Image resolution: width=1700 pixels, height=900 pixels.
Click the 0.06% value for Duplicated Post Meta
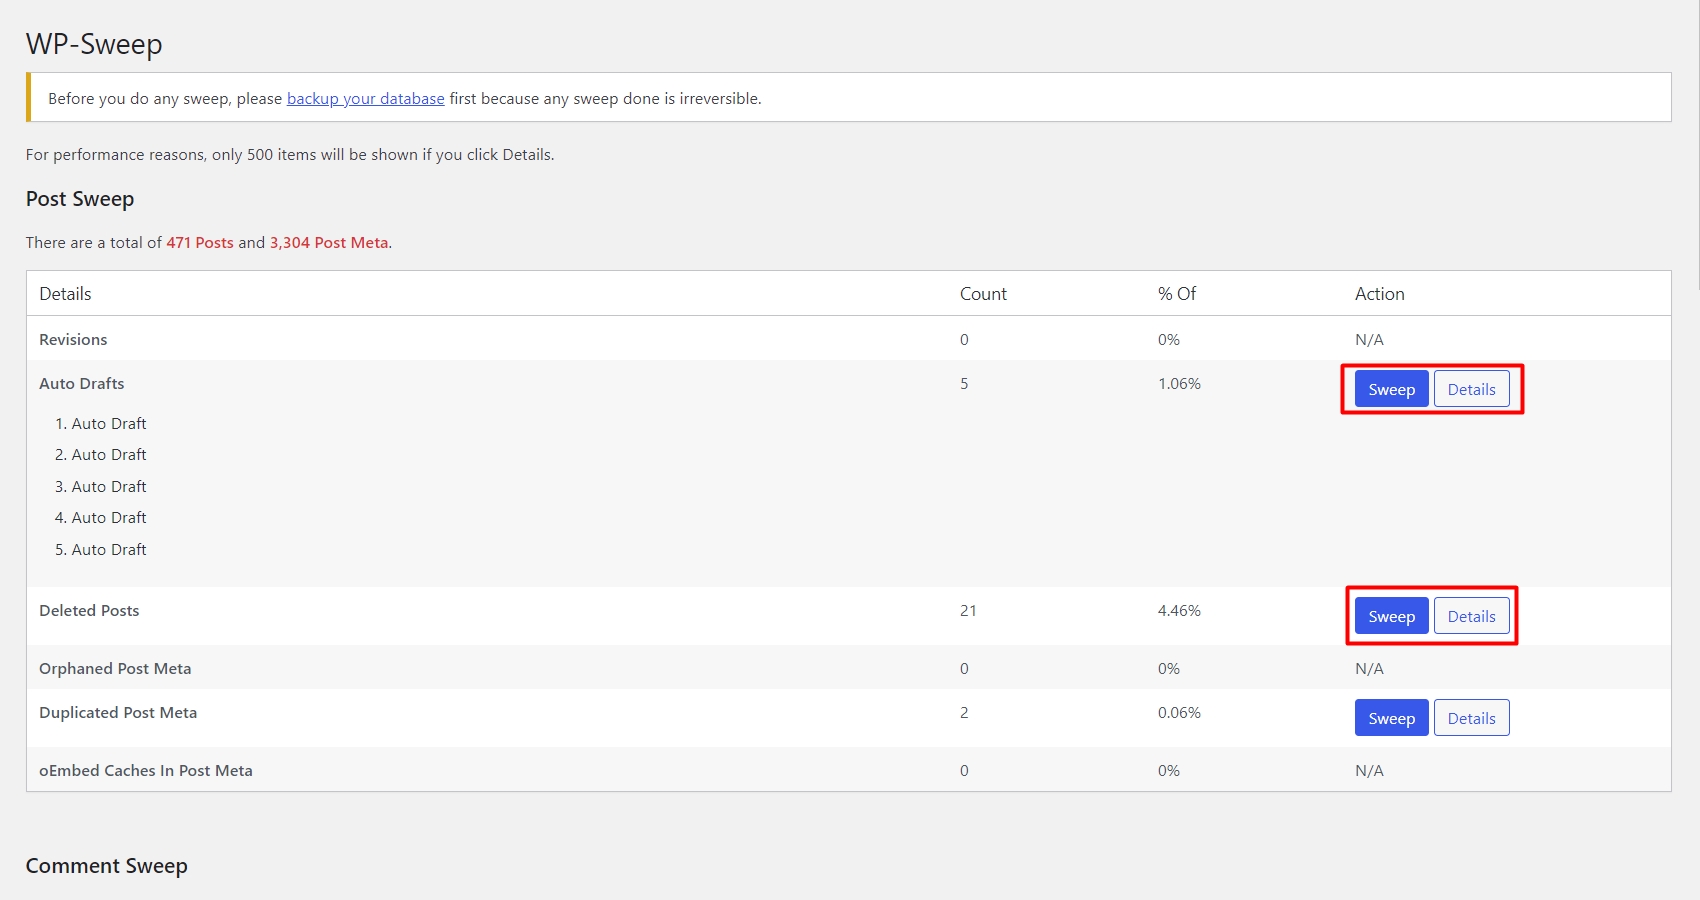click(1179, 712)
